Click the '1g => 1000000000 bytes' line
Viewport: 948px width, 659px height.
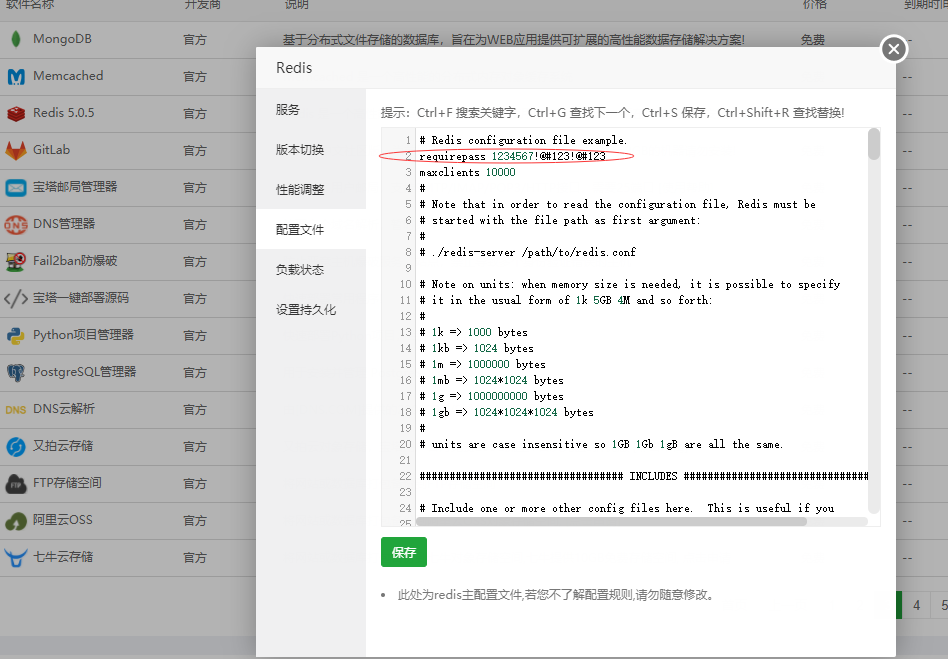click(492, 396)
